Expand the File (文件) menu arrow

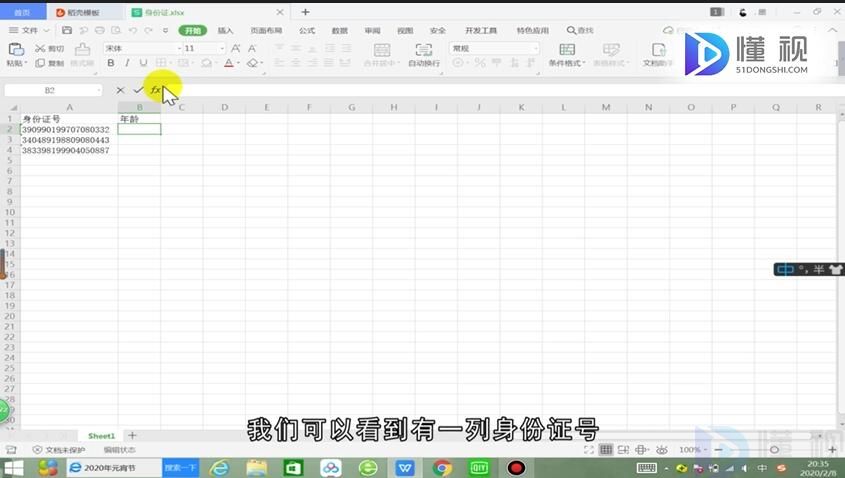[46, 30]
